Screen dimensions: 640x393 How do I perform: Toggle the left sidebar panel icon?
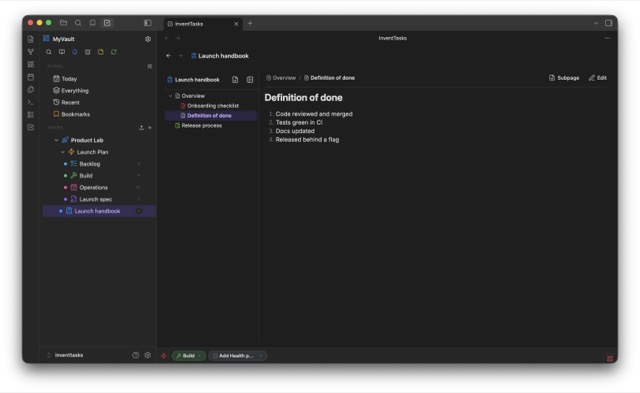coord(148,23)
